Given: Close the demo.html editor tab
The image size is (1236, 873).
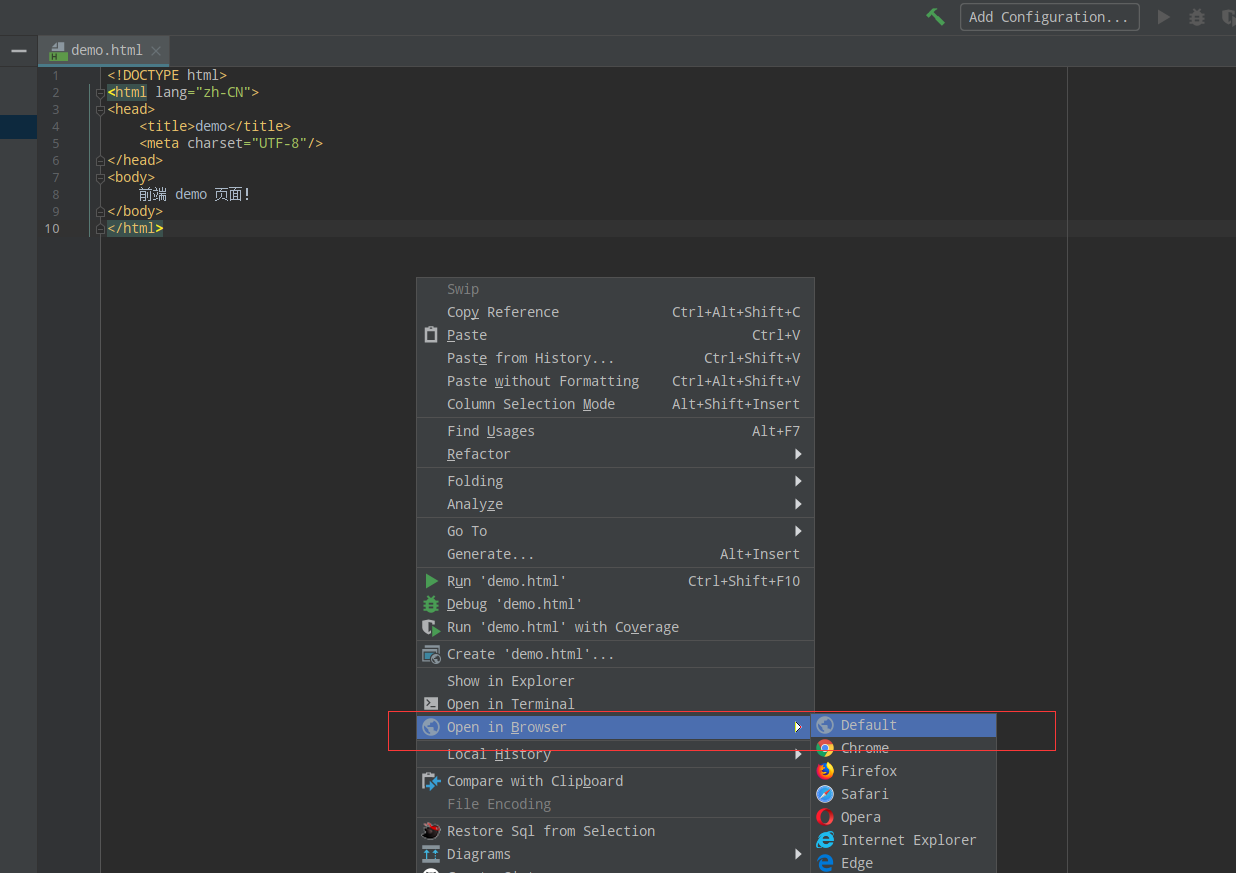Looking at the screenshot, I should coord(156,50).
